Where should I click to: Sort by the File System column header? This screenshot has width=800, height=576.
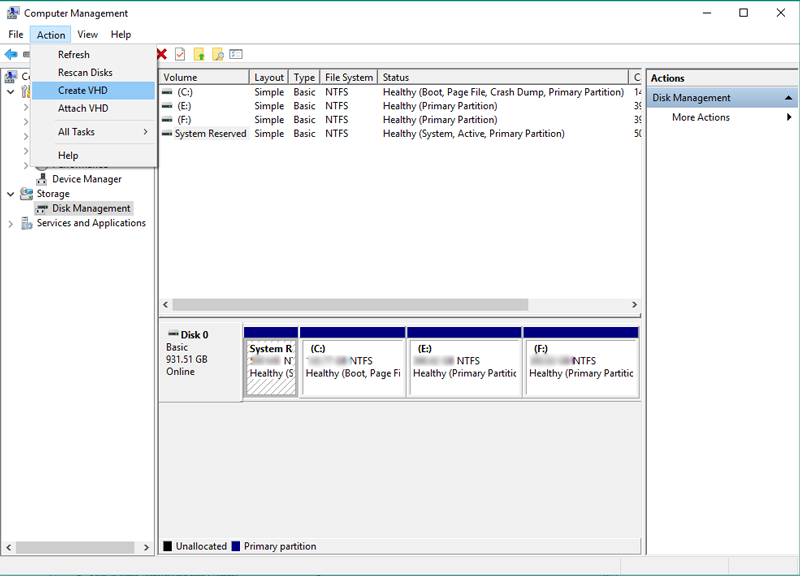click(x=349, y=77)
